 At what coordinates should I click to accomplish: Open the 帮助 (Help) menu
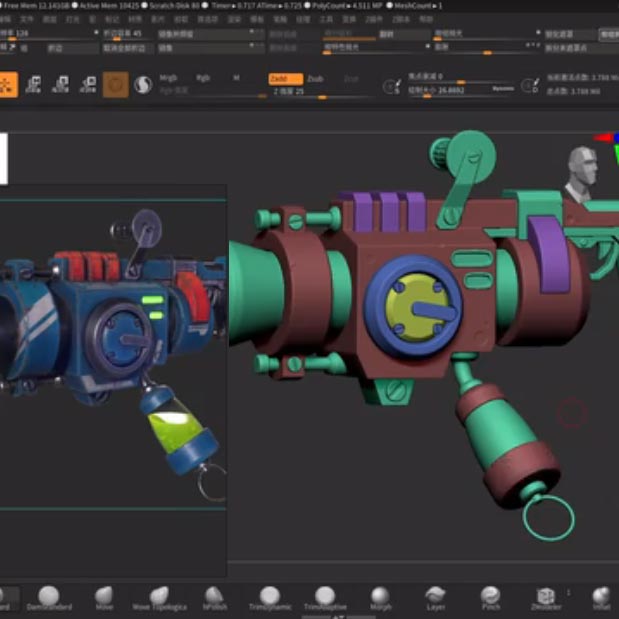point(426,19)
